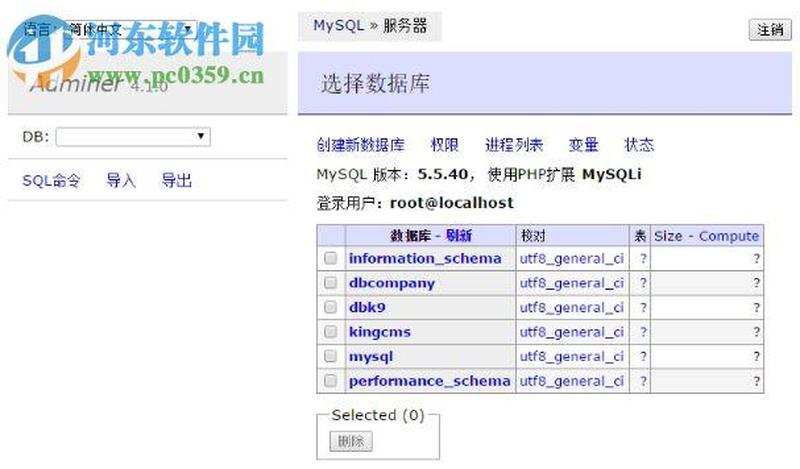Screen dimensions: 800x469
Task: Click the 删除 delete button
Action: tap(351, 441)
